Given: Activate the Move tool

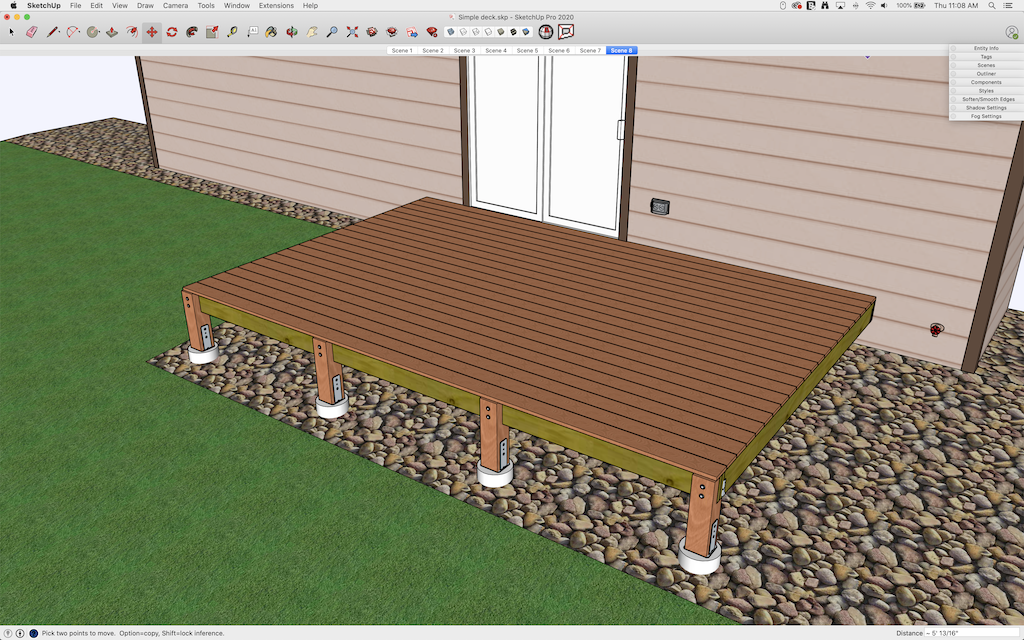Looking at the screenshot, I should tap(151, 32).
